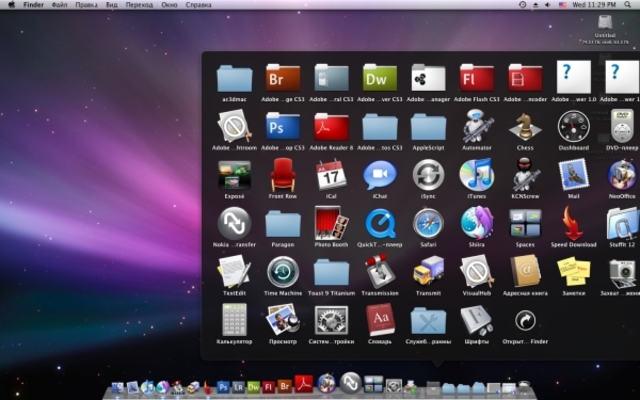Open the Шрифты font book app
640x400 pixels.
(477, 320)
